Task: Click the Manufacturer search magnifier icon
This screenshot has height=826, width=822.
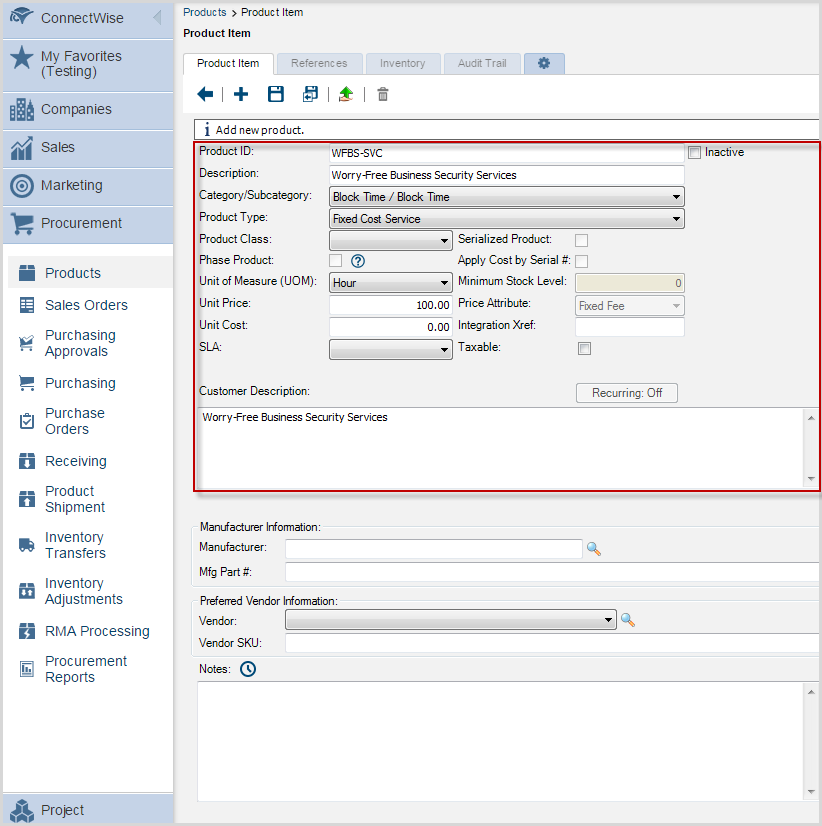Action: pos(593,549)
